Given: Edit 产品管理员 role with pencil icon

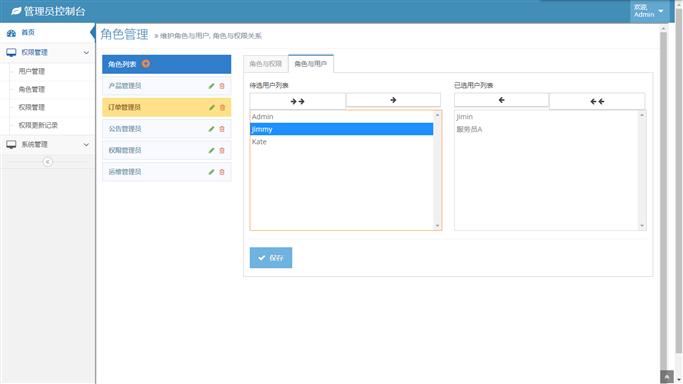Looking at the screenshot, I should 211,86.
